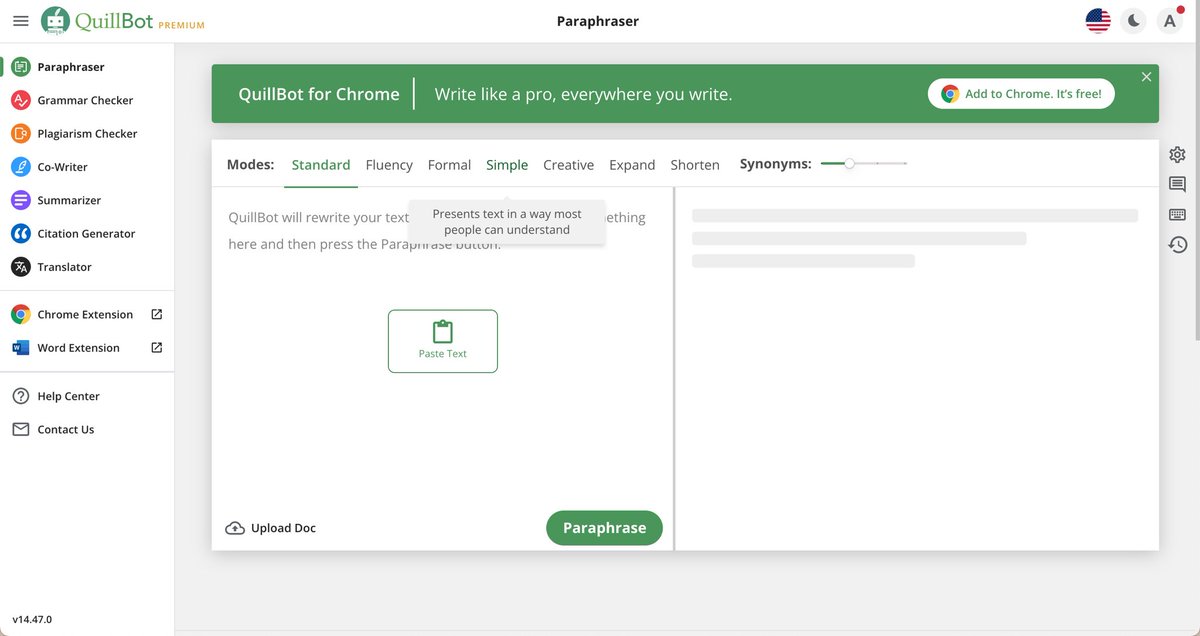Click Upload Doc label
The image size is (1200, 636).
tap(283, 528)
